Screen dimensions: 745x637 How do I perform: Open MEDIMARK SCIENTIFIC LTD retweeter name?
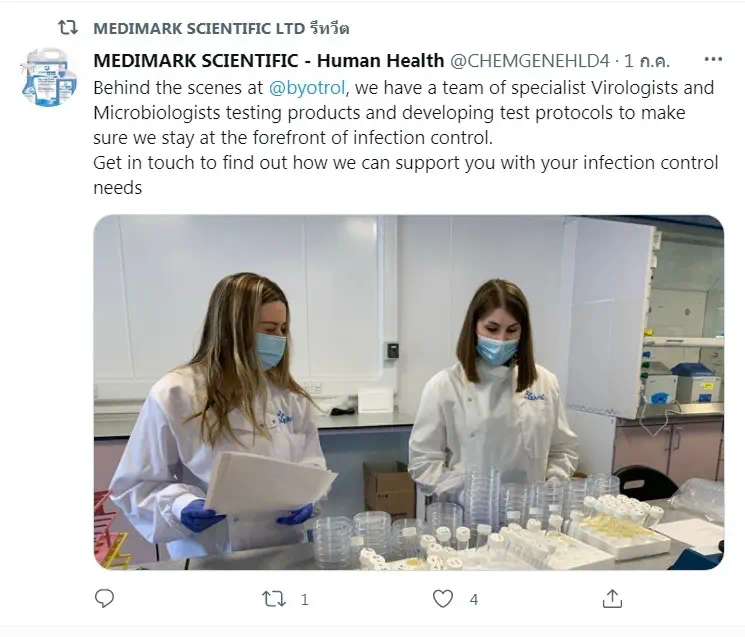(x=199, y=29)
